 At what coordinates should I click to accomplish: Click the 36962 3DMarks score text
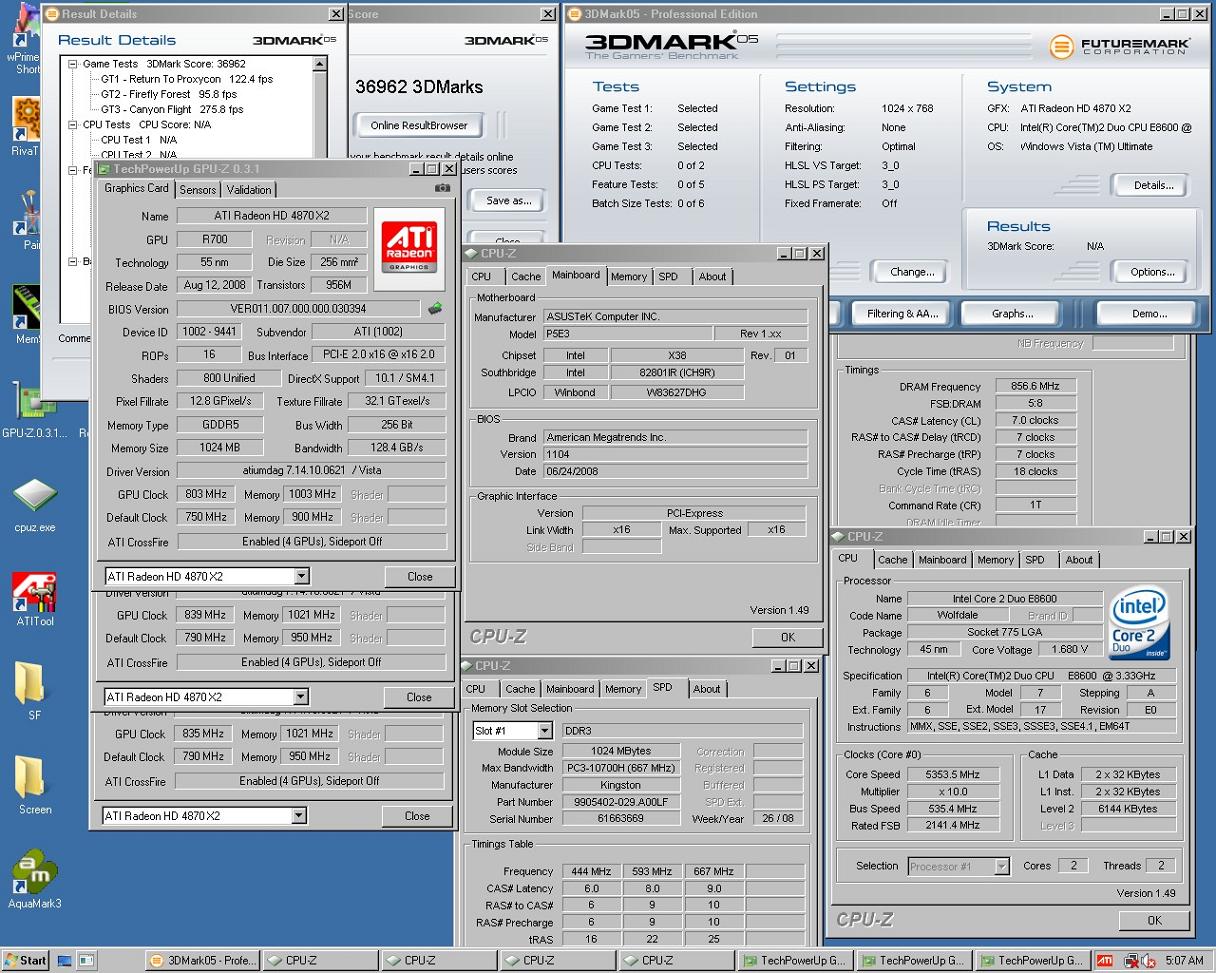click(x=419, y=87)
